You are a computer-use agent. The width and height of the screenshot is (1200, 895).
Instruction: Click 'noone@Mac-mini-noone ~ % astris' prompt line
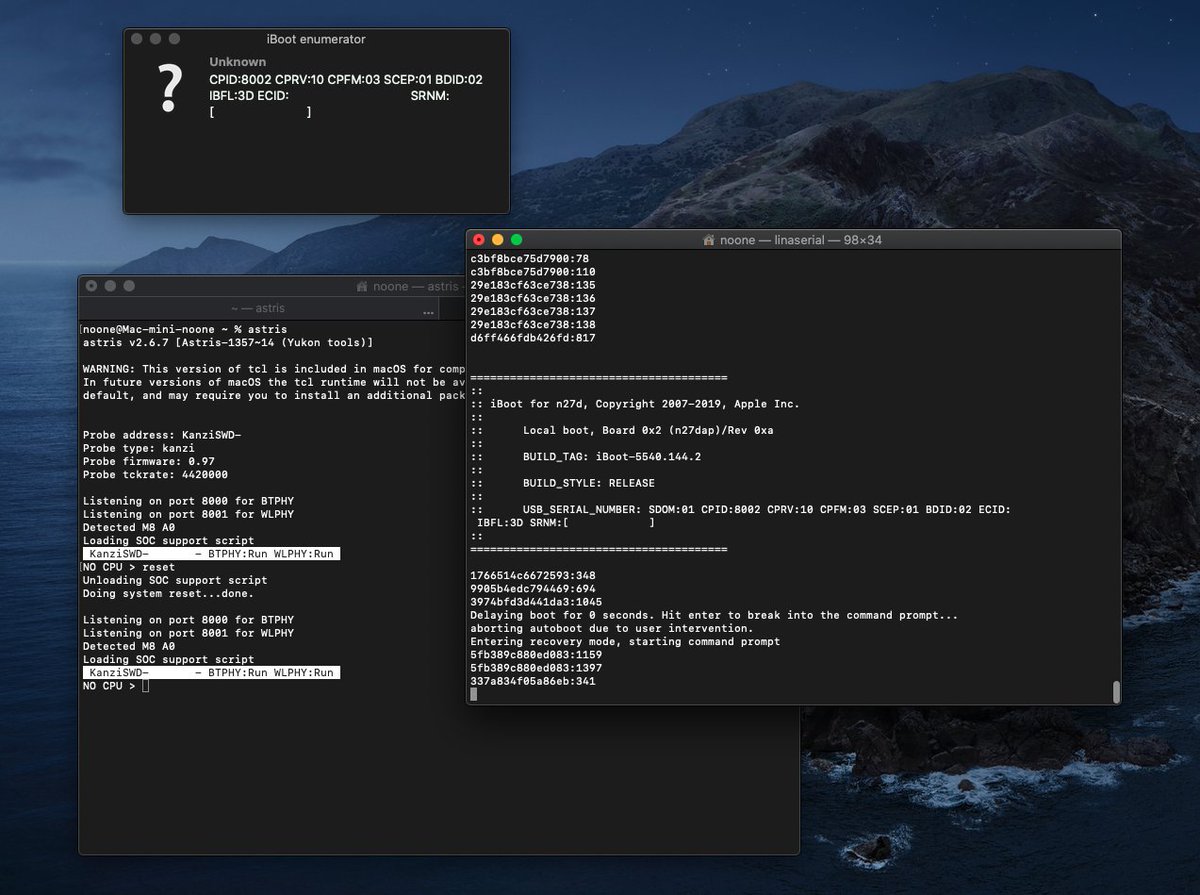click(184, 329)
